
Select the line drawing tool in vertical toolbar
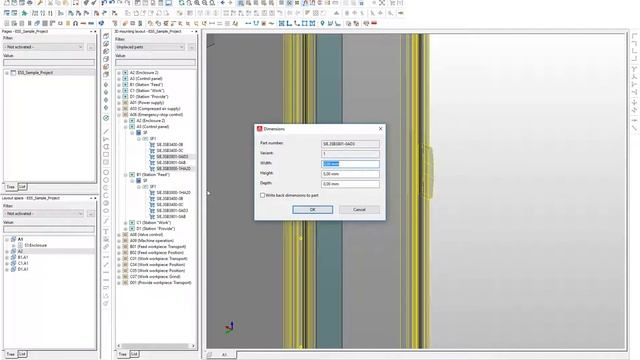106,131
